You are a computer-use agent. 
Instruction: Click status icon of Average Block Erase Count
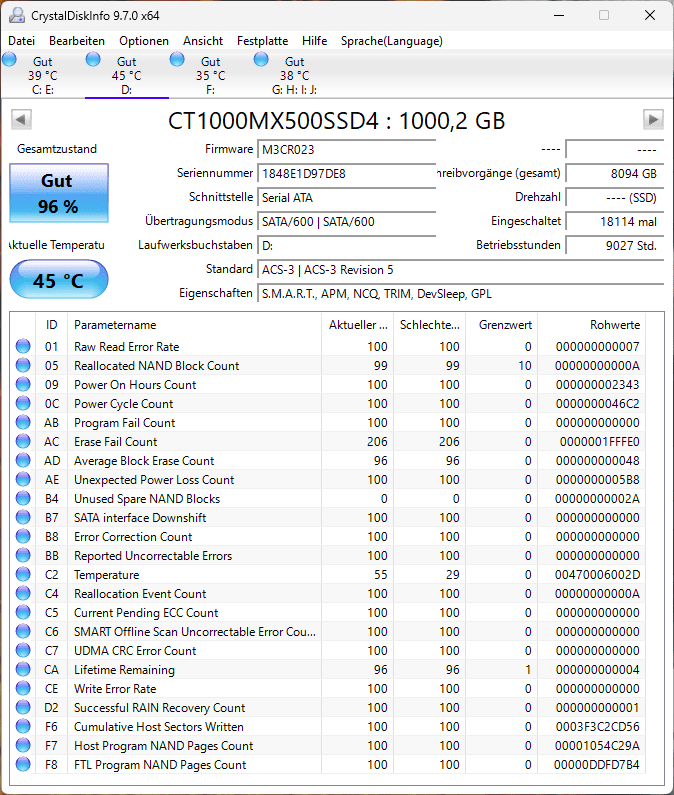tap(23, 460)
